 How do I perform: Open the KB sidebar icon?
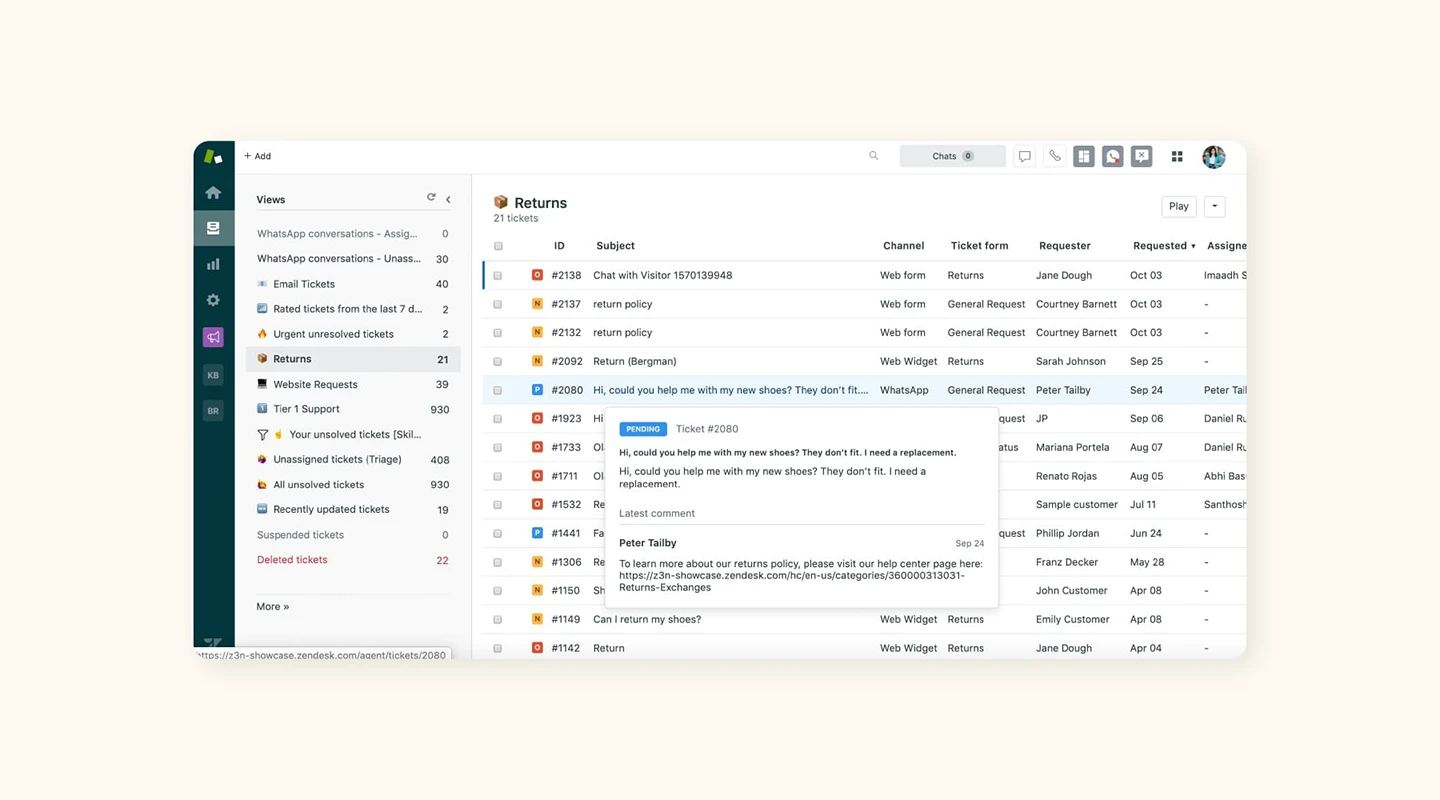pos(213,375)
